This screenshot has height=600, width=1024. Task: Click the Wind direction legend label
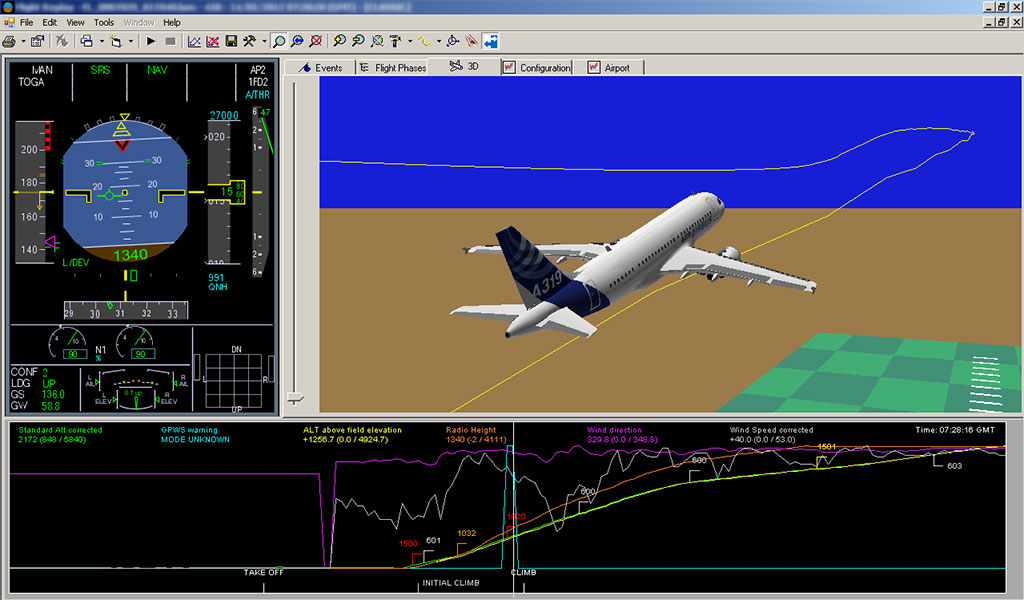pyautogui.click(x=614, y=430)
